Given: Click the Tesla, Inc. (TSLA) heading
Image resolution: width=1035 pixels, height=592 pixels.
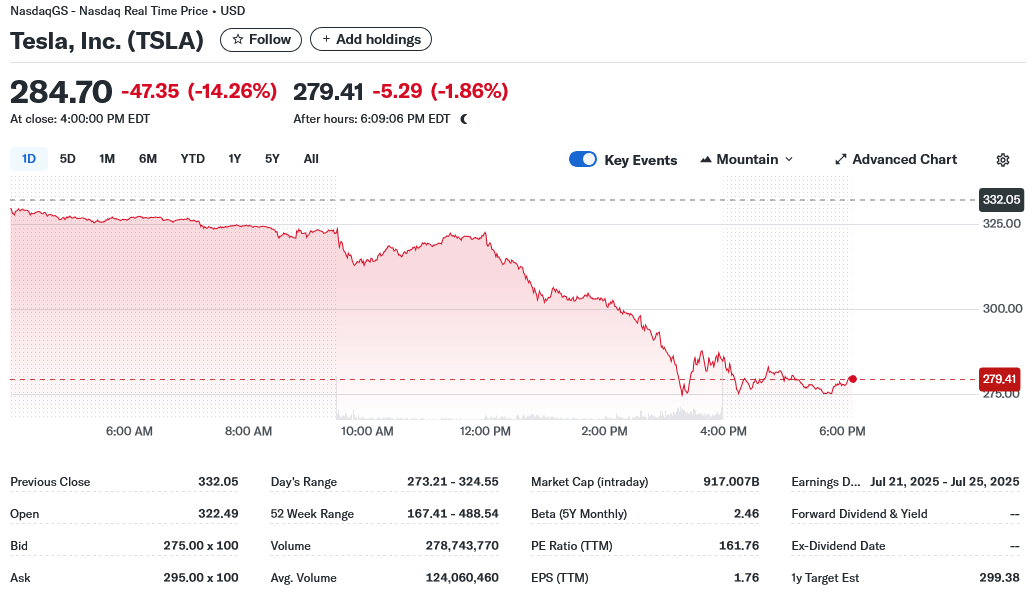Looking at the screenshot, I should coord(107,41).
